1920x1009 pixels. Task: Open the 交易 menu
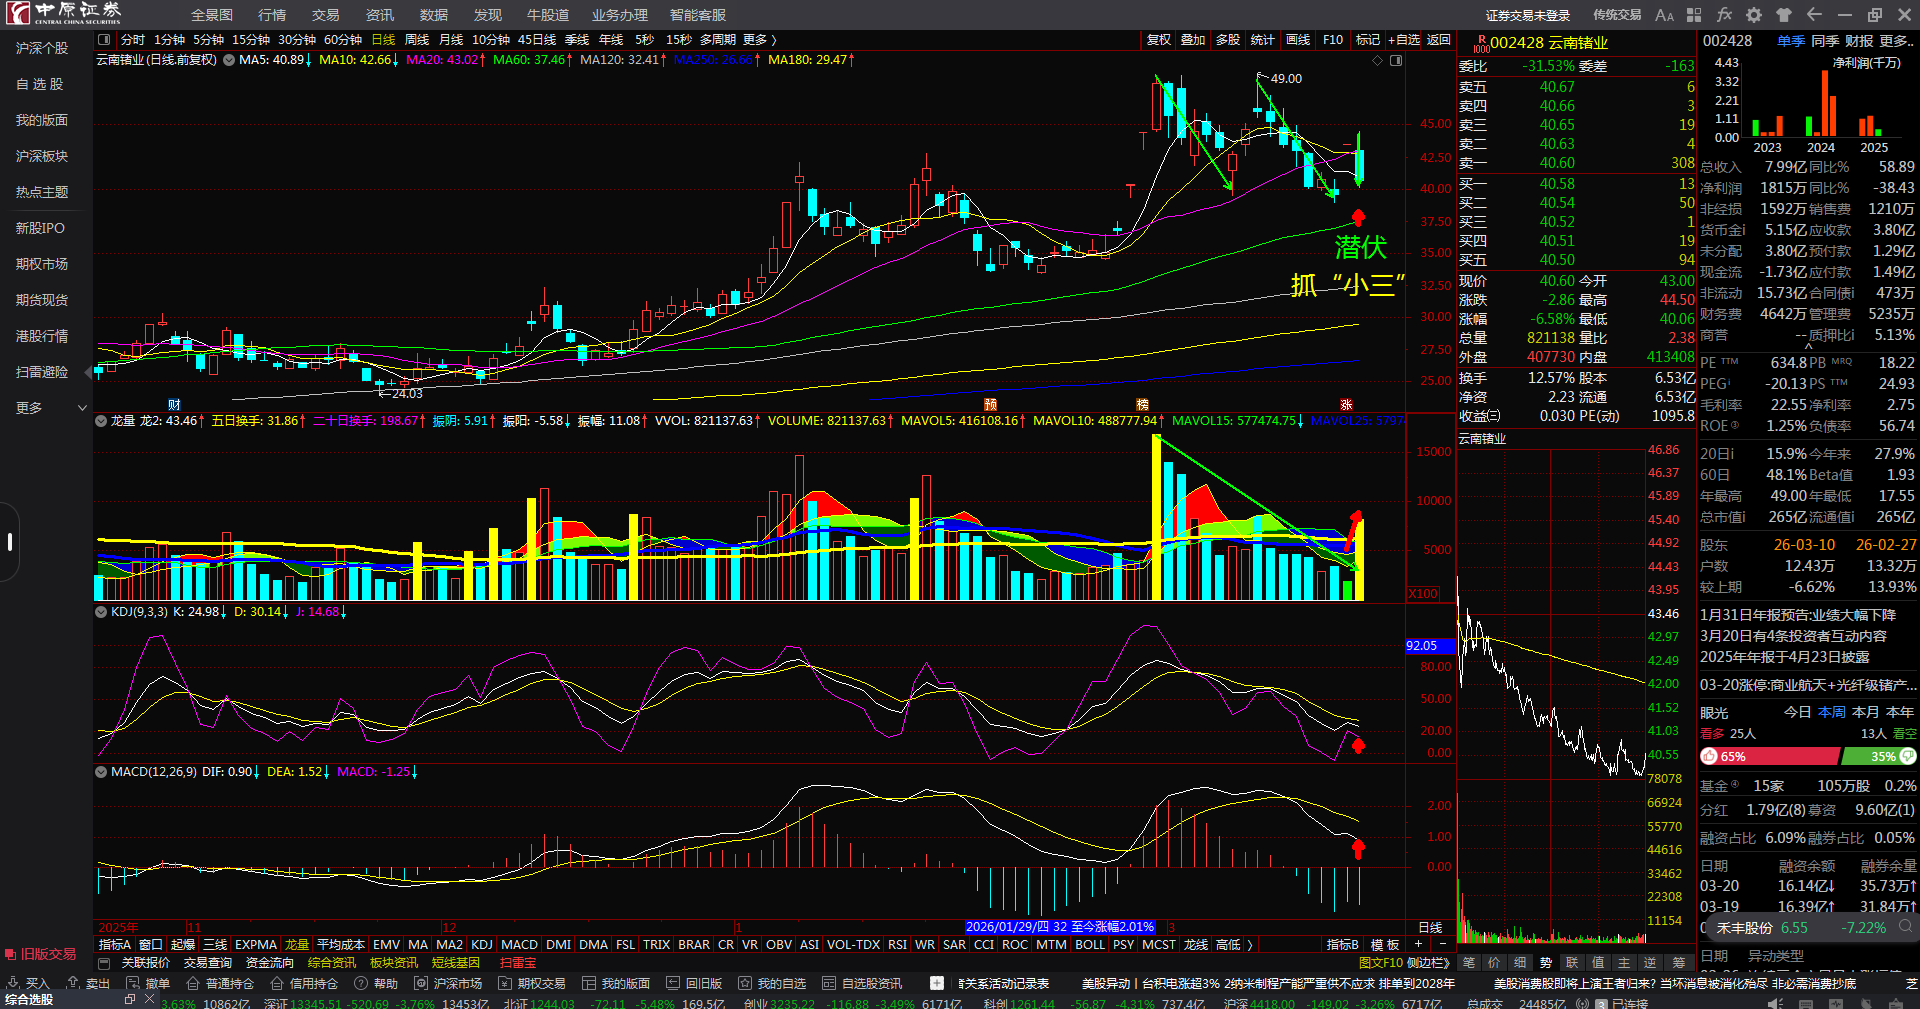click(x=325, y=15)
